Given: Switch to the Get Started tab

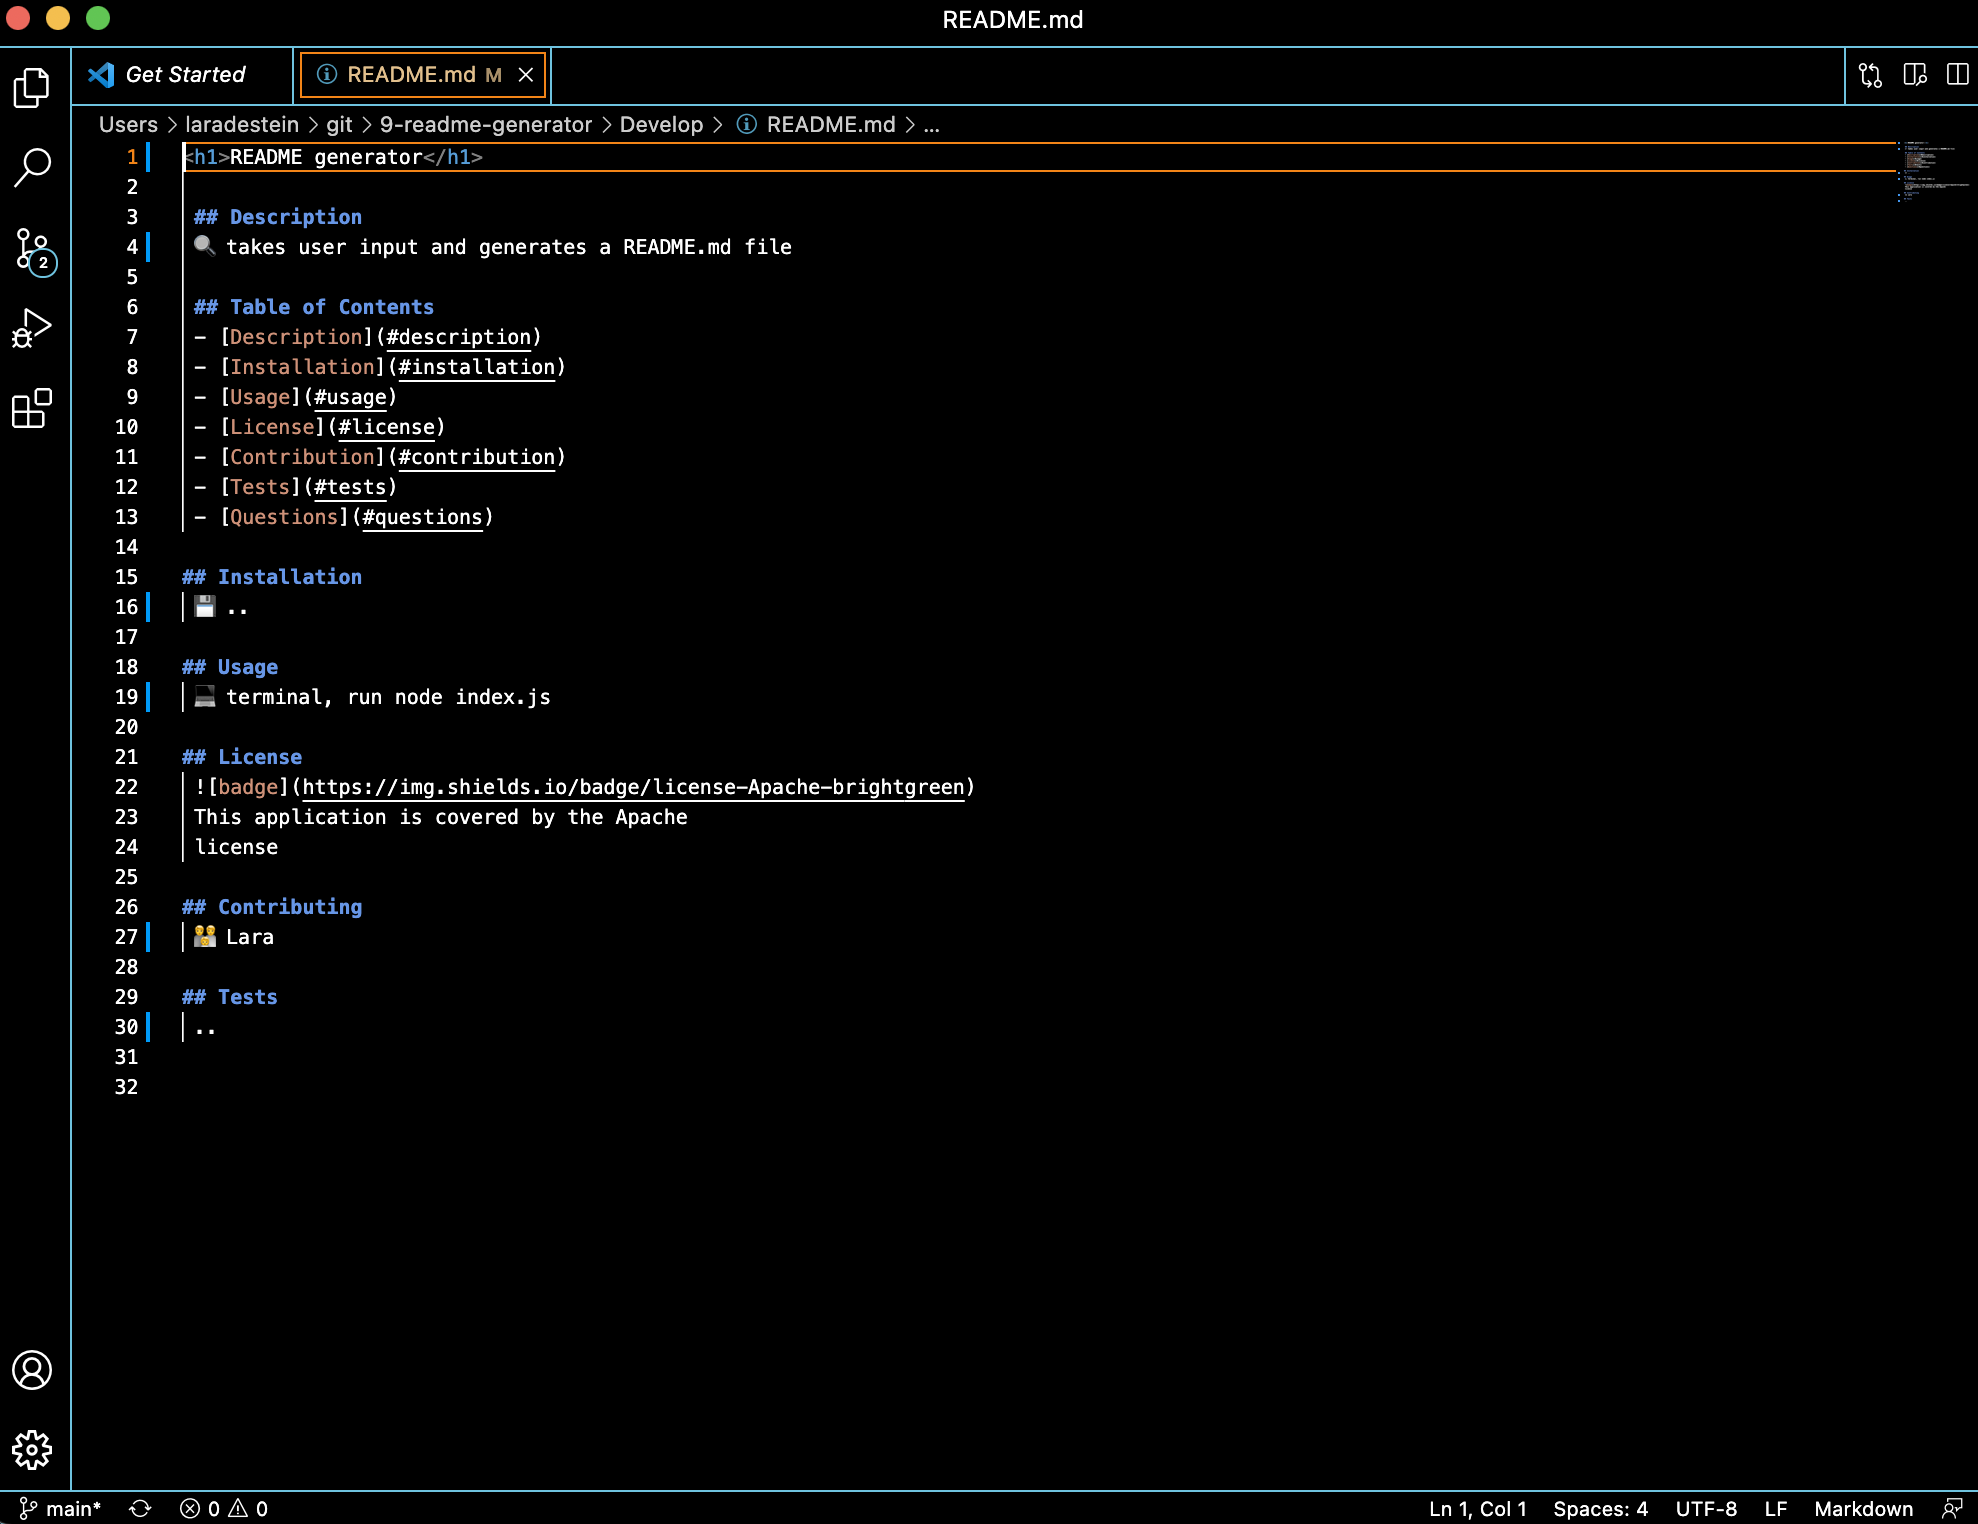Looking at the screenshot, I should click(x=186, y=74).
